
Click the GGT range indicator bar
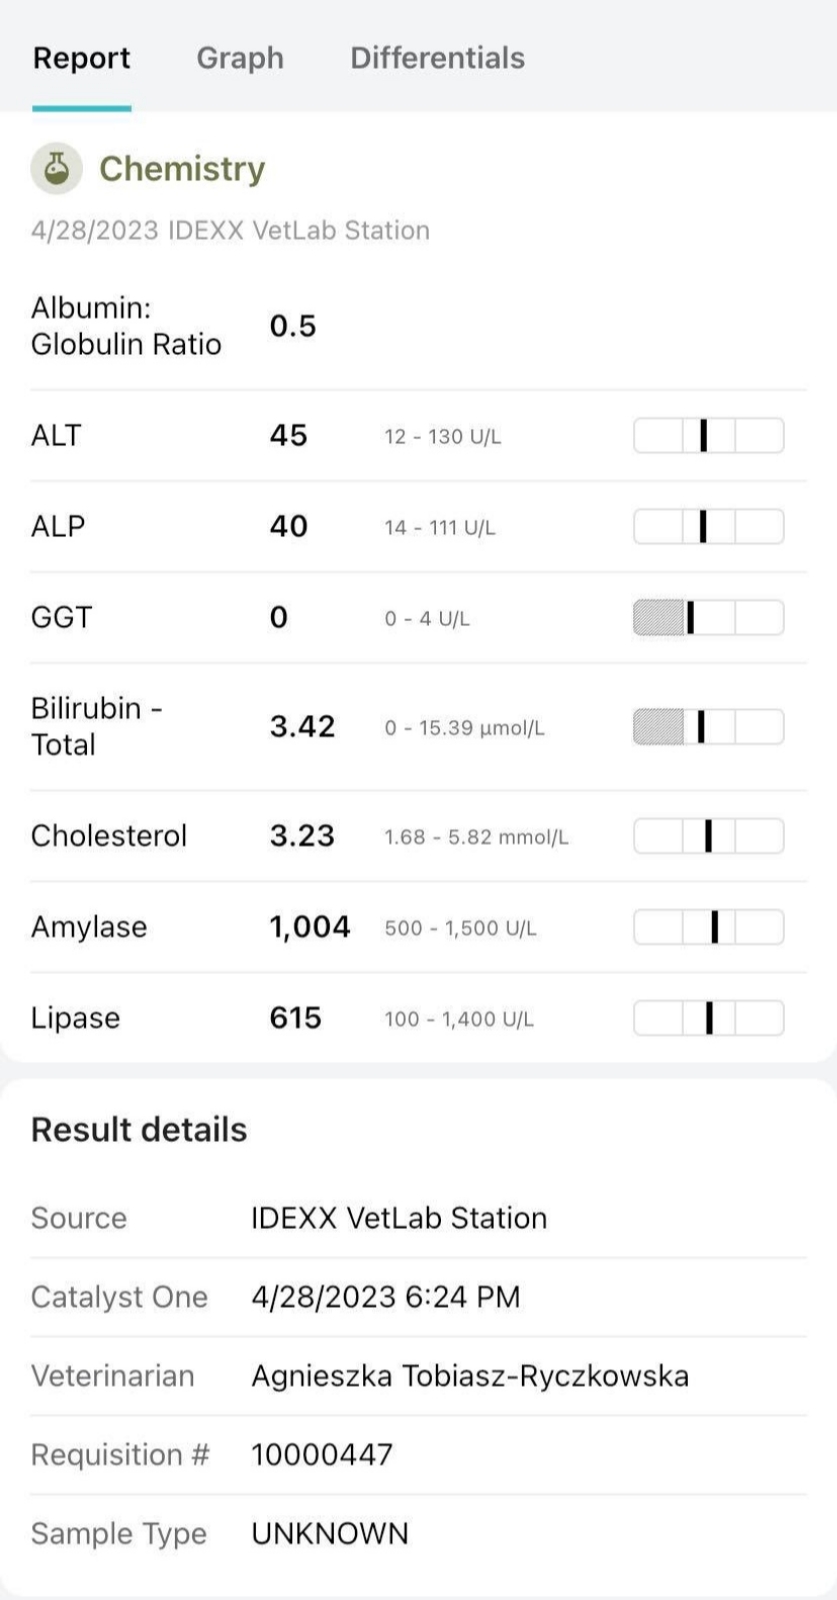click(x=709, y=618)
